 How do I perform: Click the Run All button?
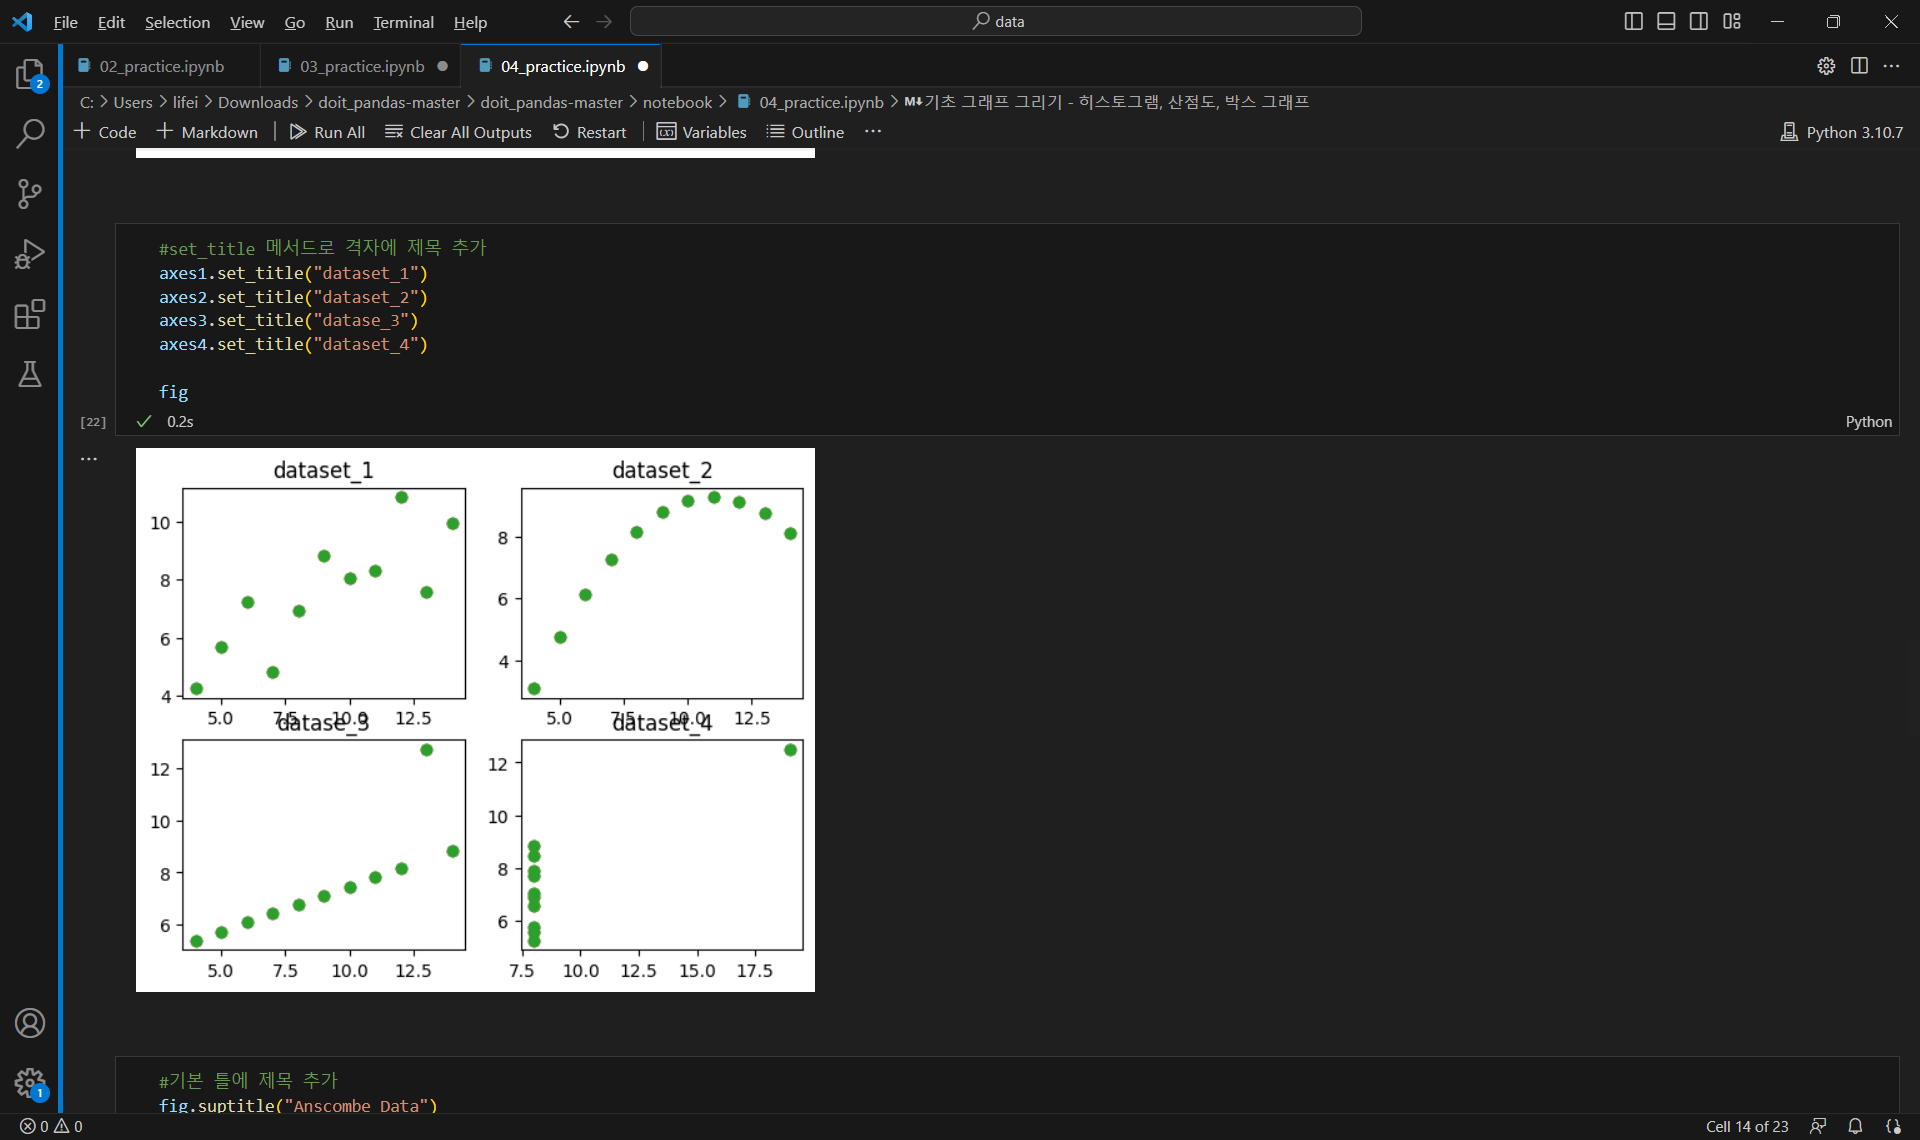click(327, 132)
